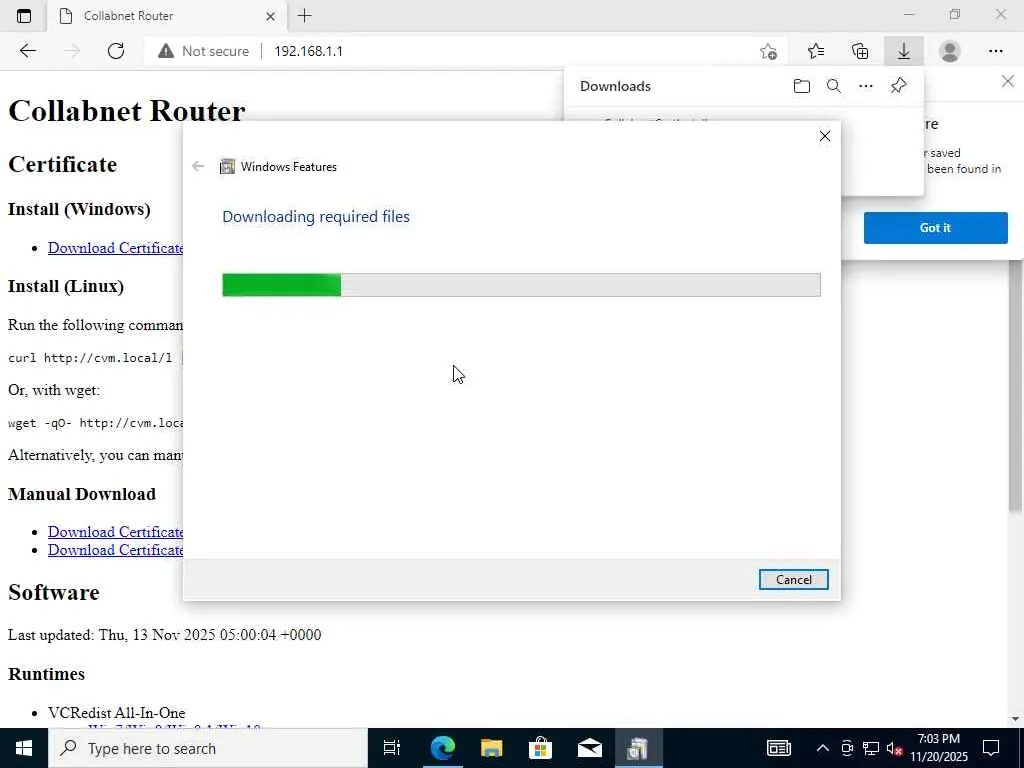This screenshot has width=1024, height=768.
Task: Open Edge Settings and more menu
Action: (x=995, y=51)
